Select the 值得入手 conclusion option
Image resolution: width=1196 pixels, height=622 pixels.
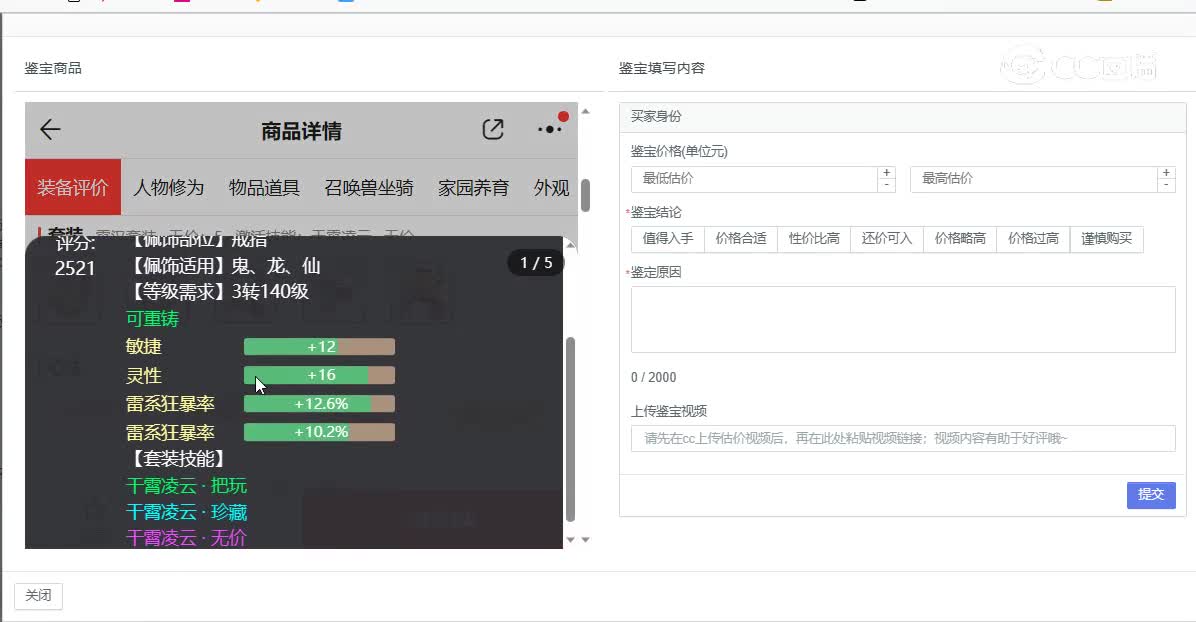tap(667, 239)
